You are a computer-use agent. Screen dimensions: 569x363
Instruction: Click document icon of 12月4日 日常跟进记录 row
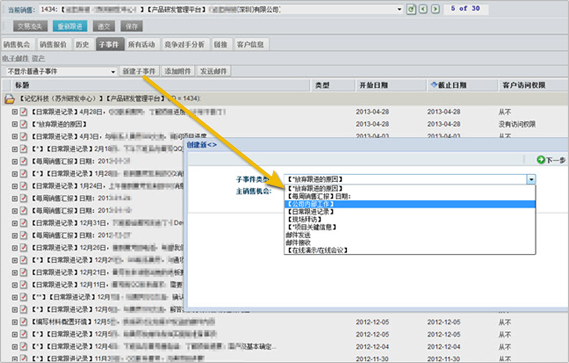point(24,346)
